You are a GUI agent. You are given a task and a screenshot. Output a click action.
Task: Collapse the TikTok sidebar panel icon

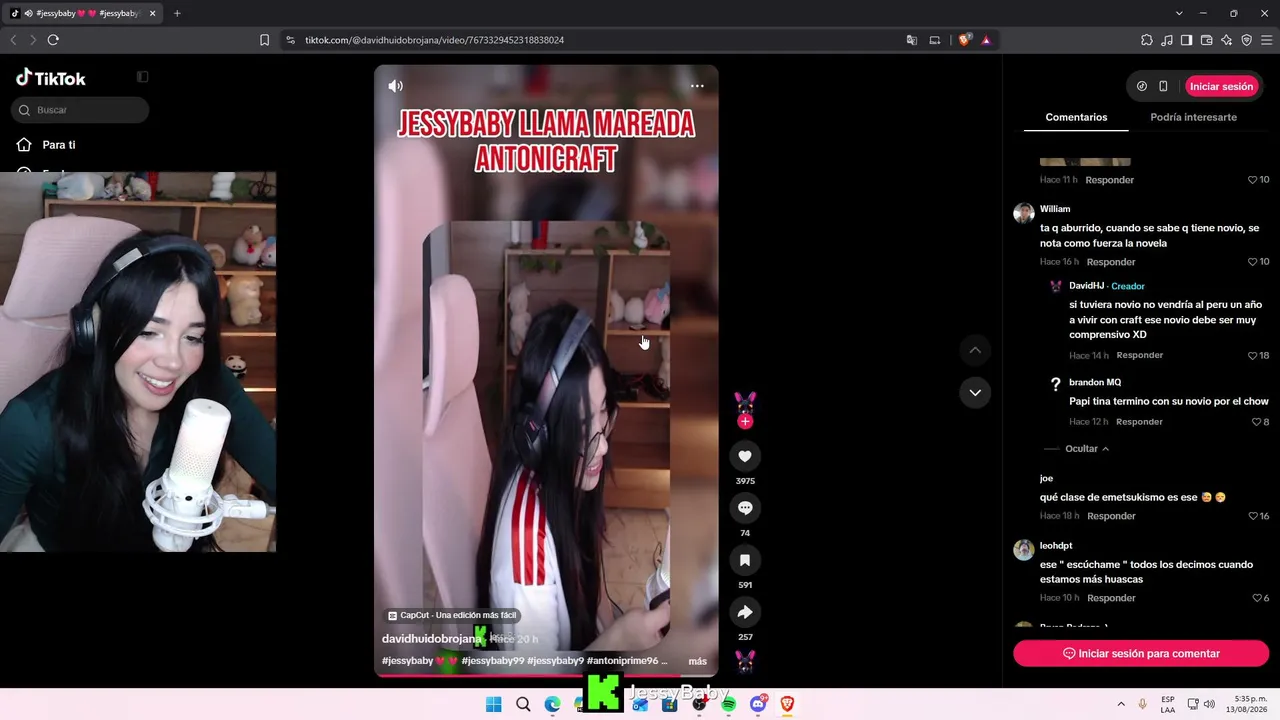pyautogui.click(x=143, y=77)
